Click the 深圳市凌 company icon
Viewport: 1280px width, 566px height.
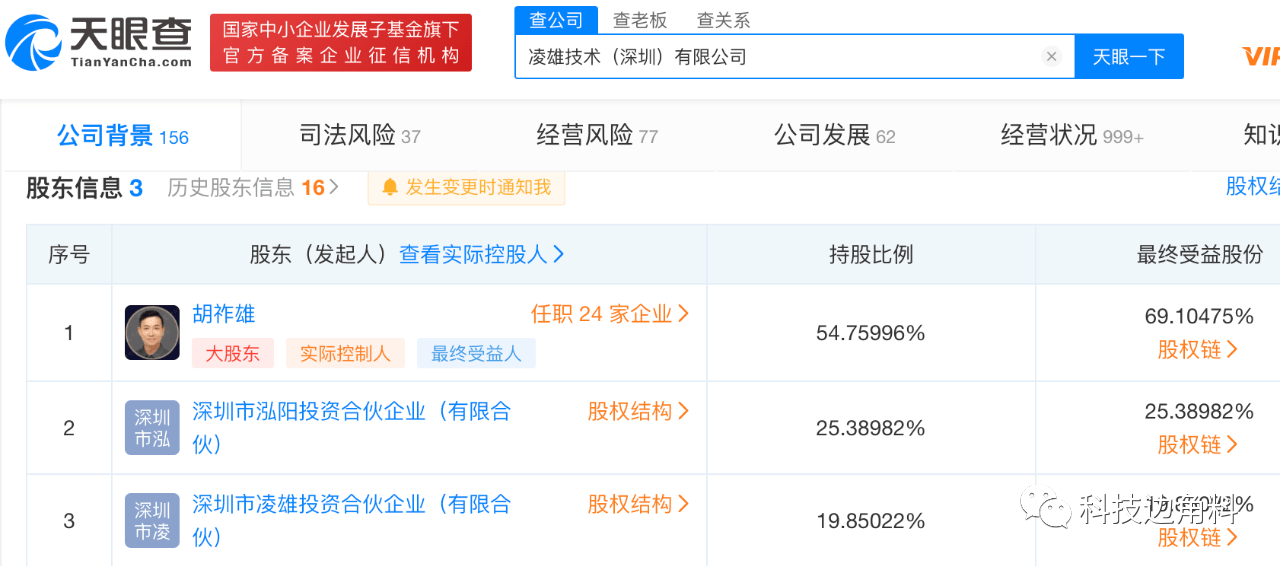(152, 521)
